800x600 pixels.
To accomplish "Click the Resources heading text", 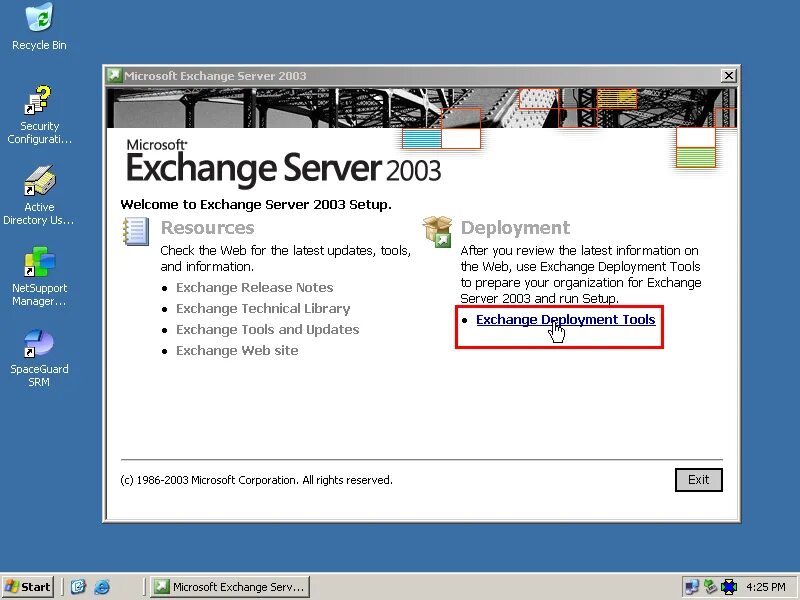I will [207, 228].
